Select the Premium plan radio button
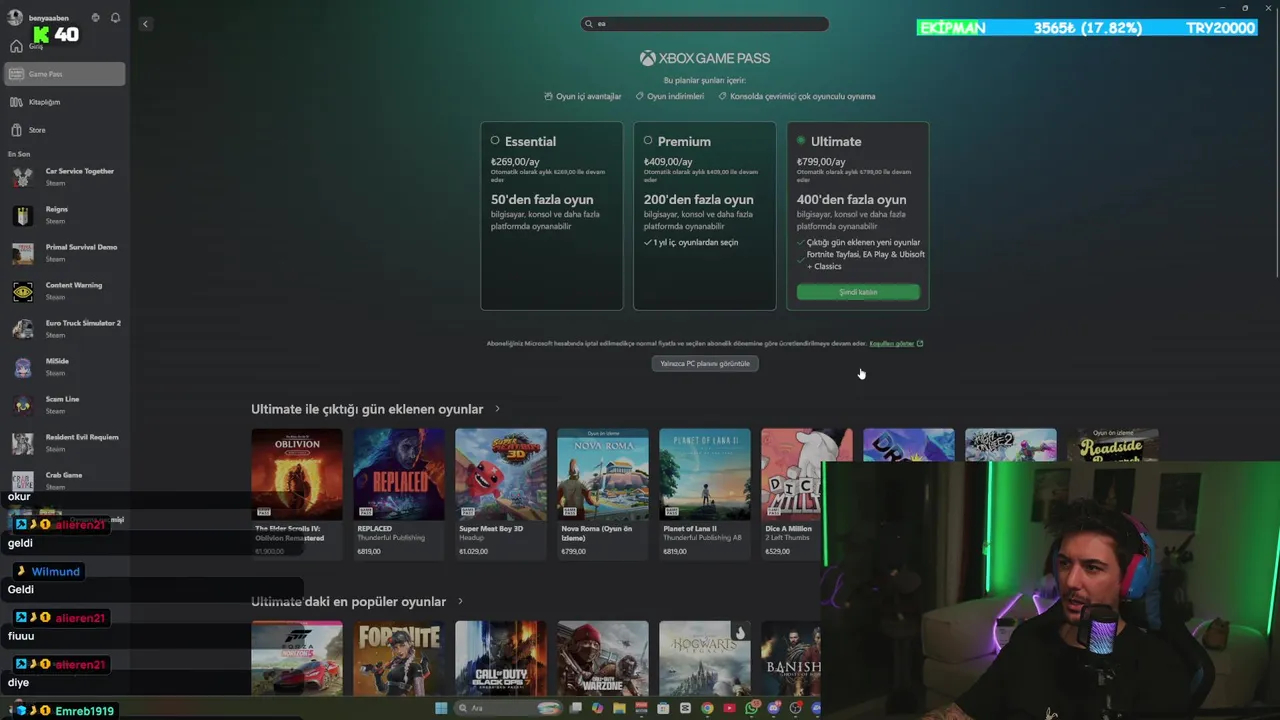The height and width of the screenshot is (720, 1280). 648,141
